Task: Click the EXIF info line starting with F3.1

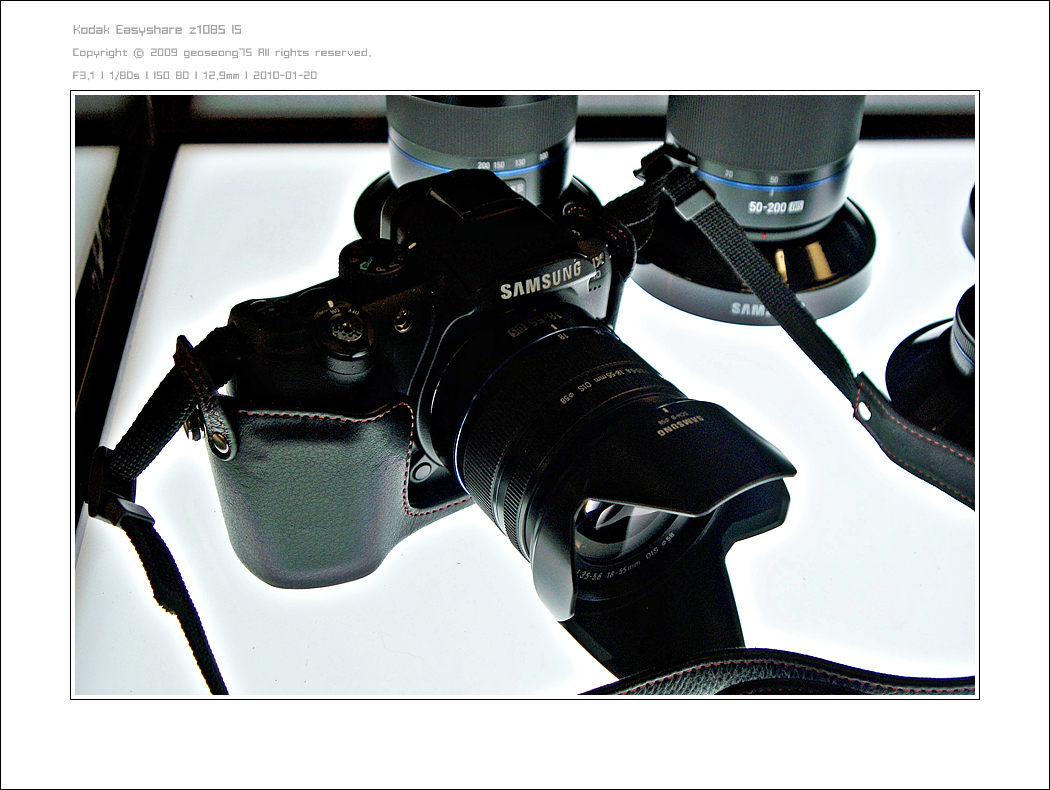Action: point(195,76)
